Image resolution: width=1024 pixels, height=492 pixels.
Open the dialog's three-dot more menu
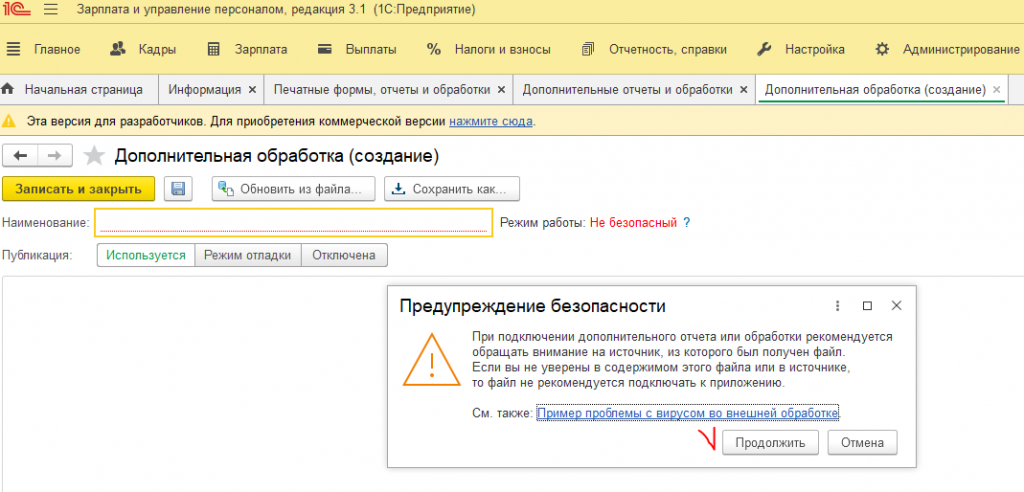(x=837, y=306)
